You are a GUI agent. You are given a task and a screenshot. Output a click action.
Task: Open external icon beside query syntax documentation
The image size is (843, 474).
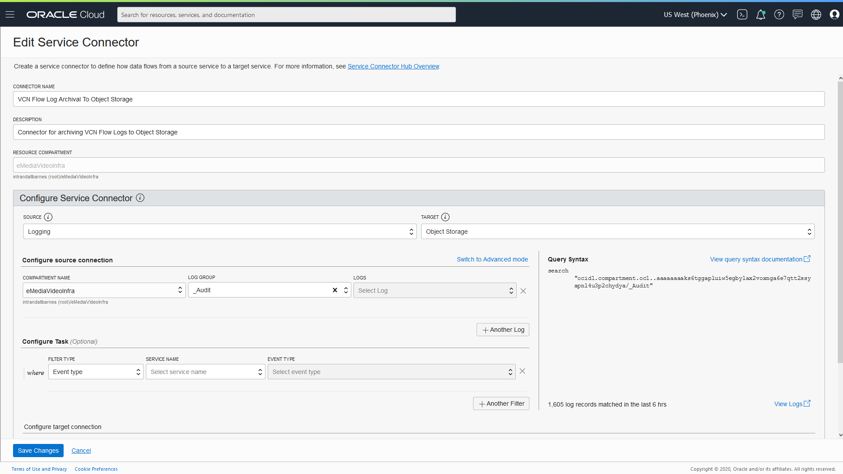tap(807, 259)
